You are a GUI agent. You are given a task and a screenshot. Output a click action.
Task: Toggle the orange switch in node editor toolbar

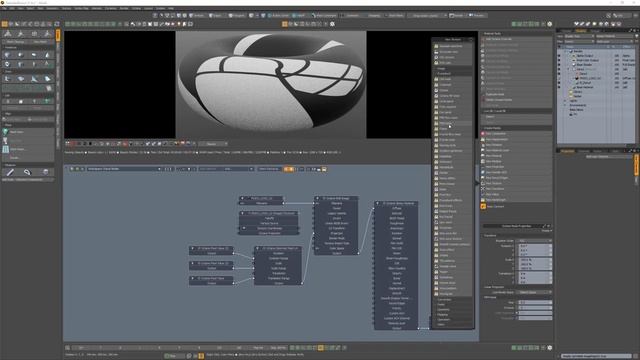[288, 169]
